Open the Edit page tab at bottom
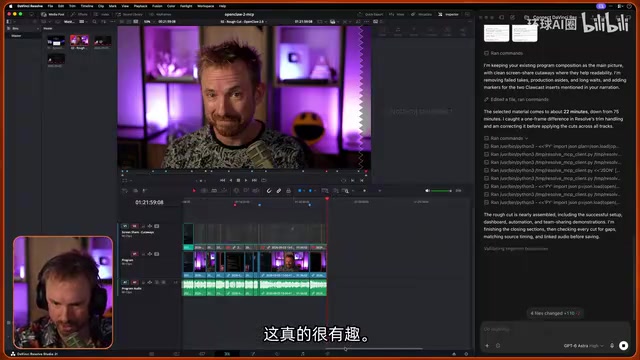This screenshot has height=360, width=640. [227, 354]
